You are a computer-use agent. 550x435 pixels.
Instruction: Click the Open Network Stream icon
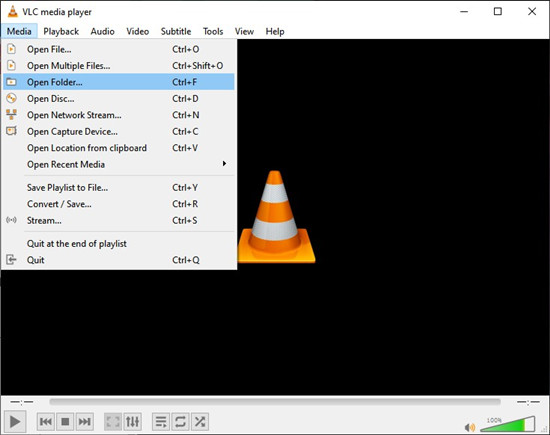tap(11, 114)
